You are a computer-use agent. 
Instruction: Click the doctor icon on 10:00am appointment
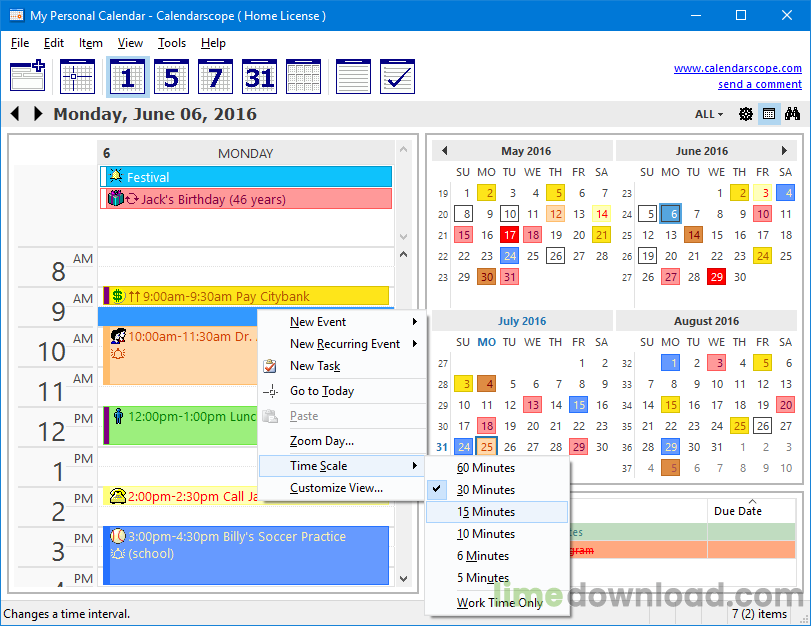pos(118,336)
